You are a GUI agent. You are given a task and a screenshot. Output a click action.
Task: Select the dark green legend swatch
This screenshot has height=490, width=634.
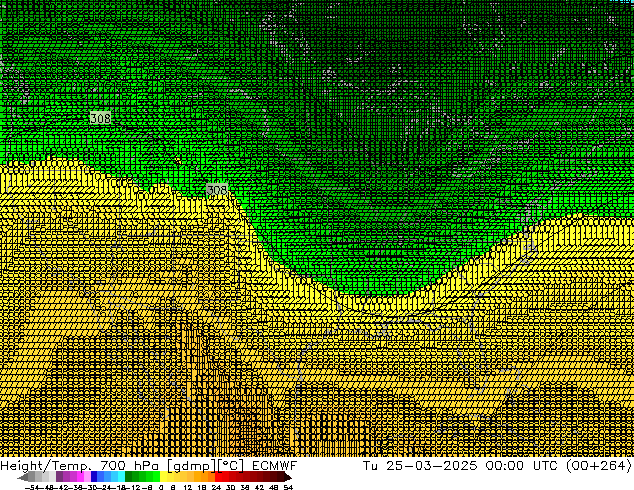click(129, 476)
